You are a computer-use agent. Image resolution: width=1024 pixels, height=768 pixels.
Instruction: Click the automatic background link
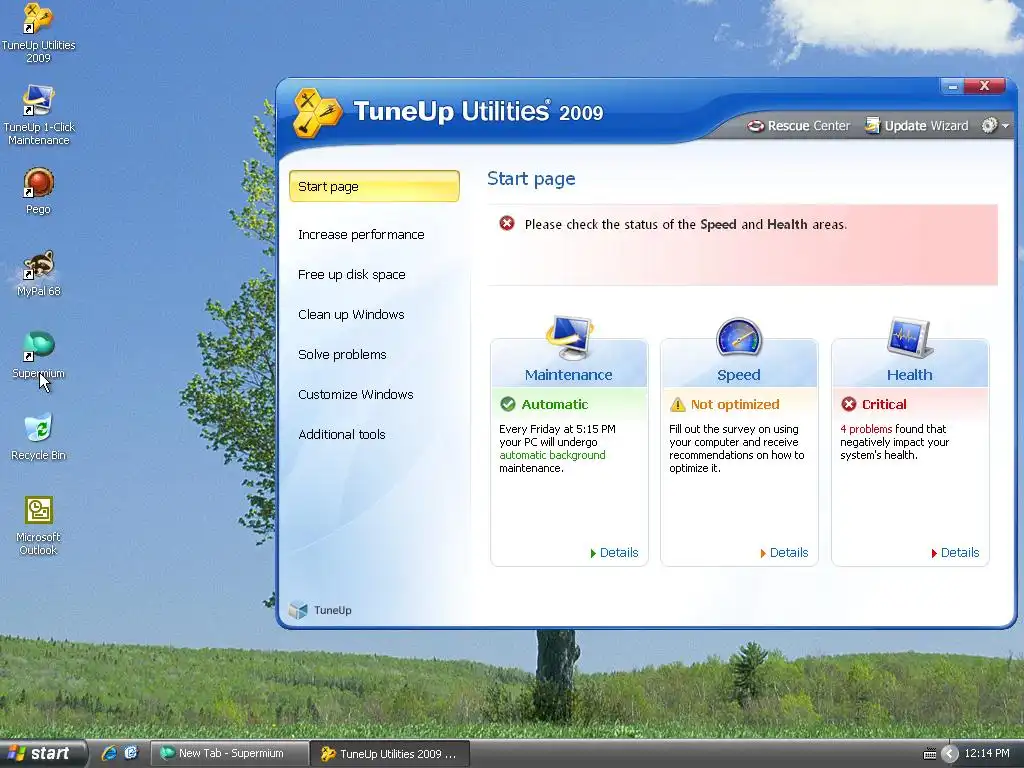[x=552, y=455]
